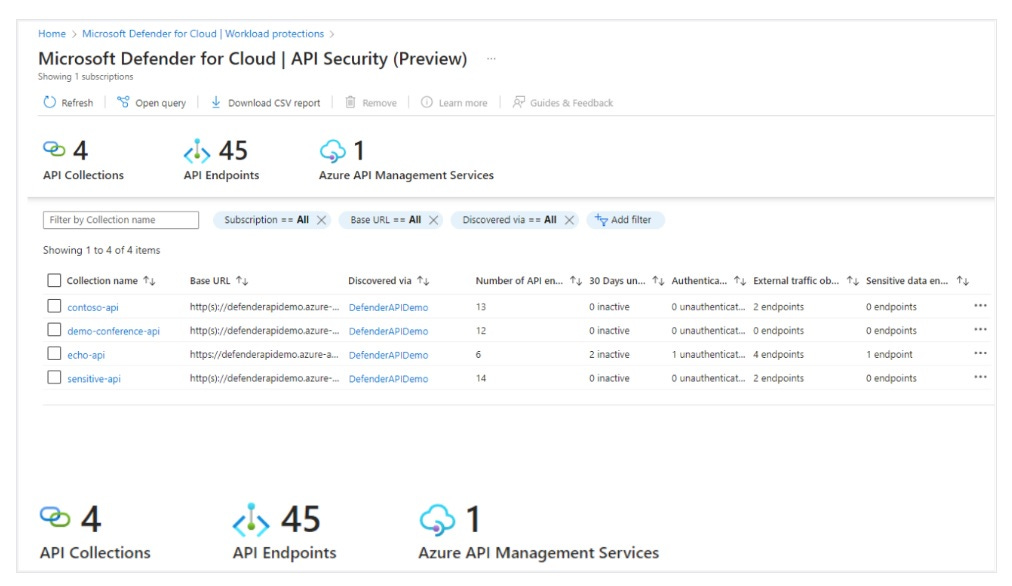Click the Learn more info icon
The image size is (1012, 586).
click(427, 102)
